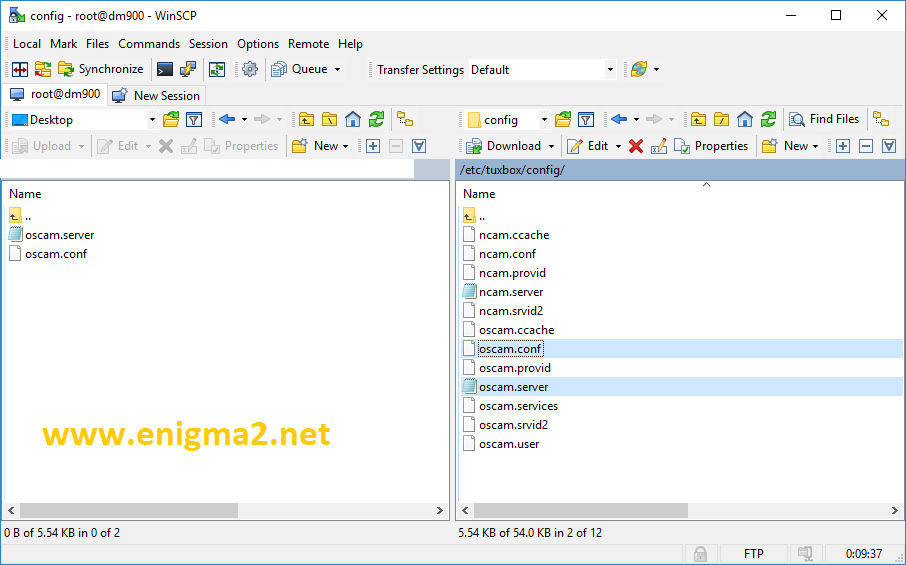Viewport: 906px width, 565px height.
Task: Click the remote Invert Selection icon
Action: click(889, 146)
